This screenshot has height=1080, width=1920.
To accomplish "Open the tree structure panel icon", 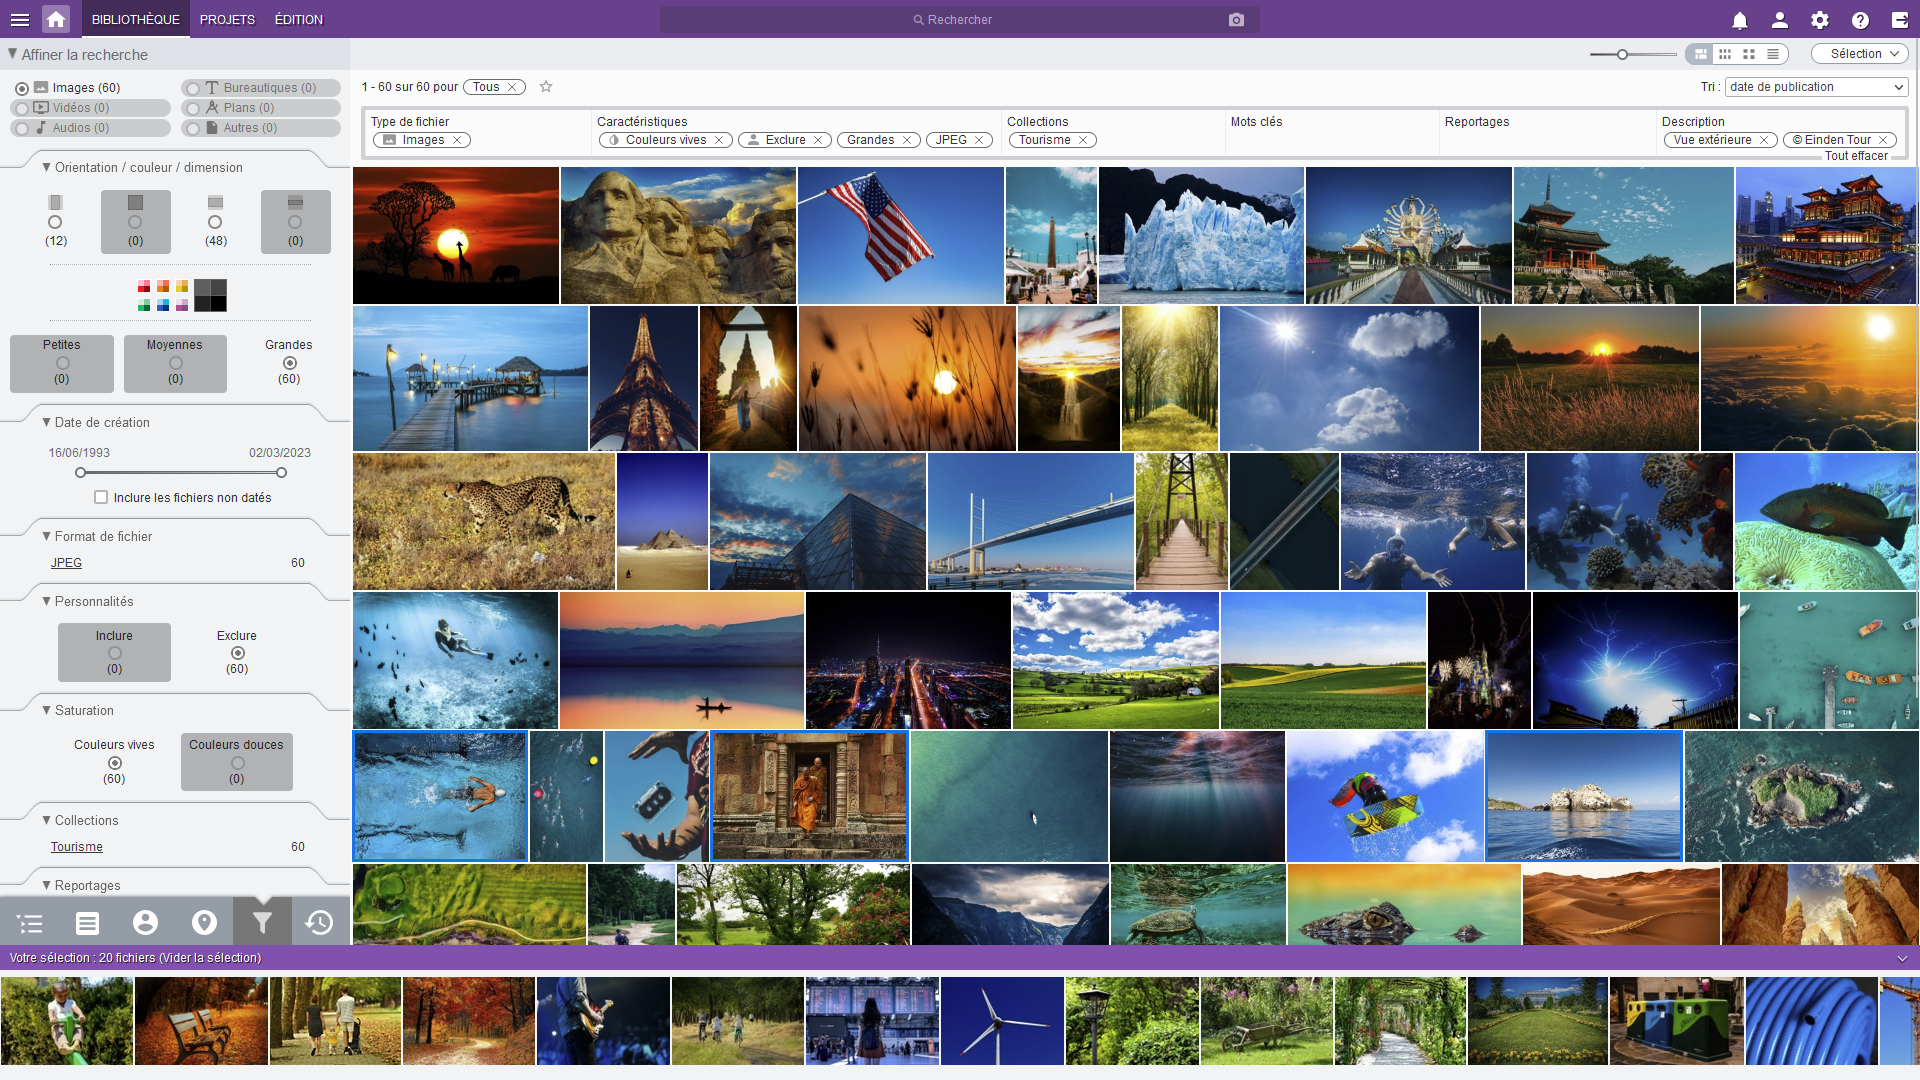I will tap(30, 922).
